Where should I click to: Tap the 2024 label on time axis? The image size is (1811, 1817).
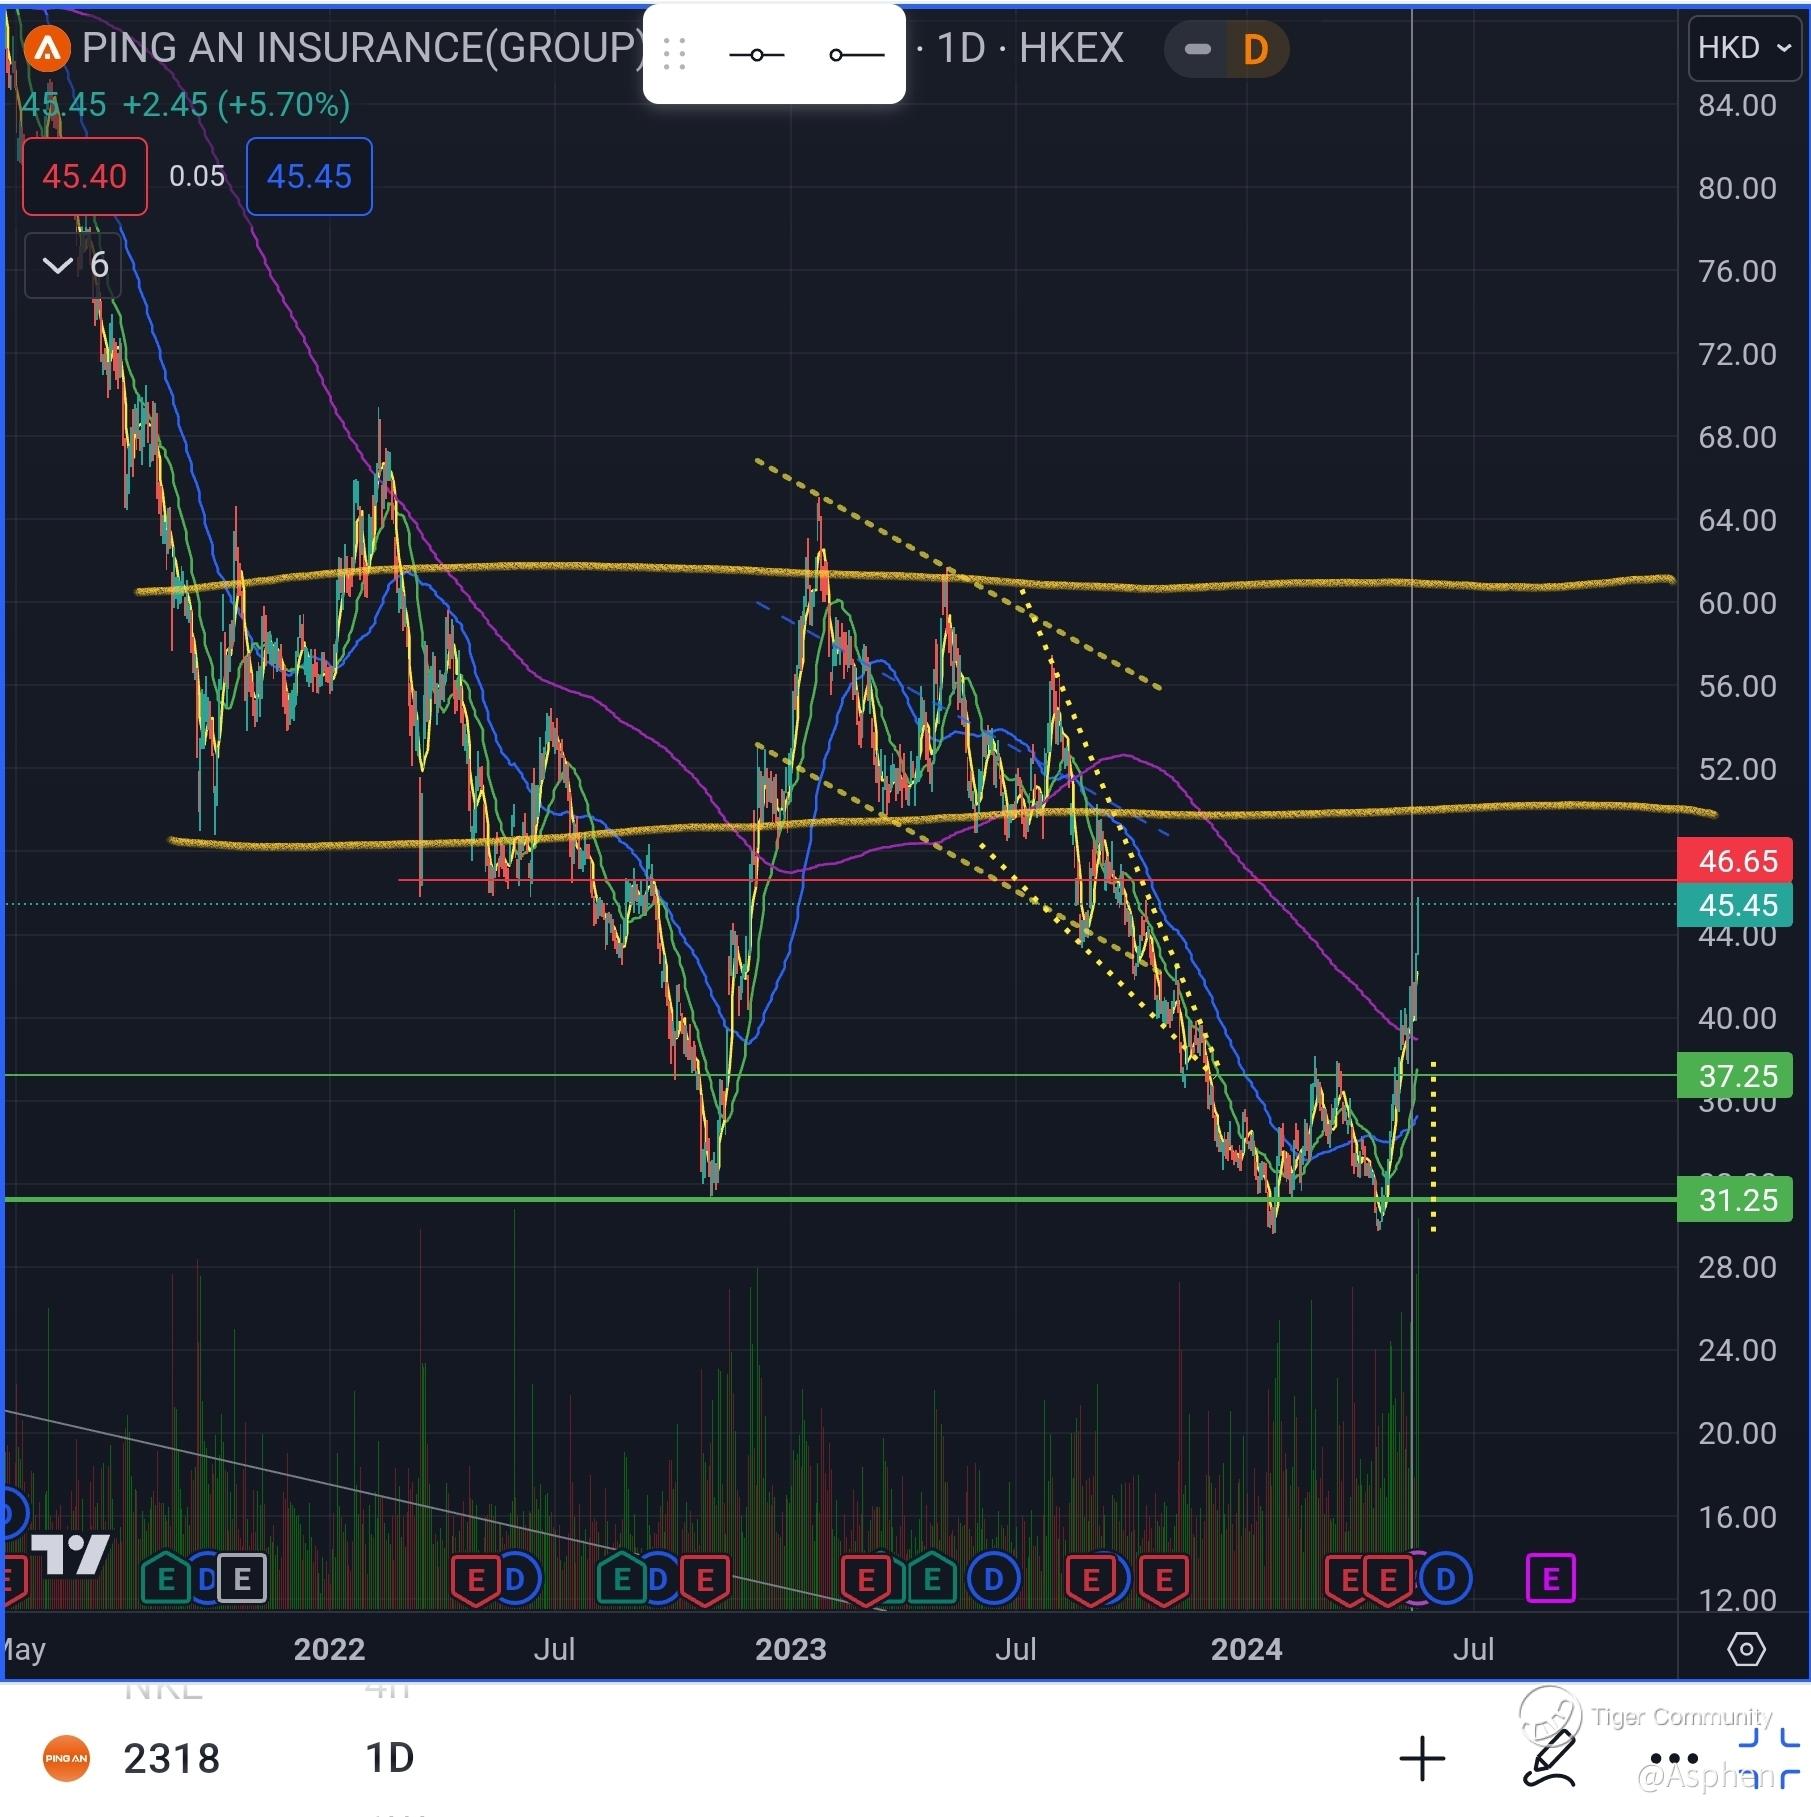tap(1246, 1649)
